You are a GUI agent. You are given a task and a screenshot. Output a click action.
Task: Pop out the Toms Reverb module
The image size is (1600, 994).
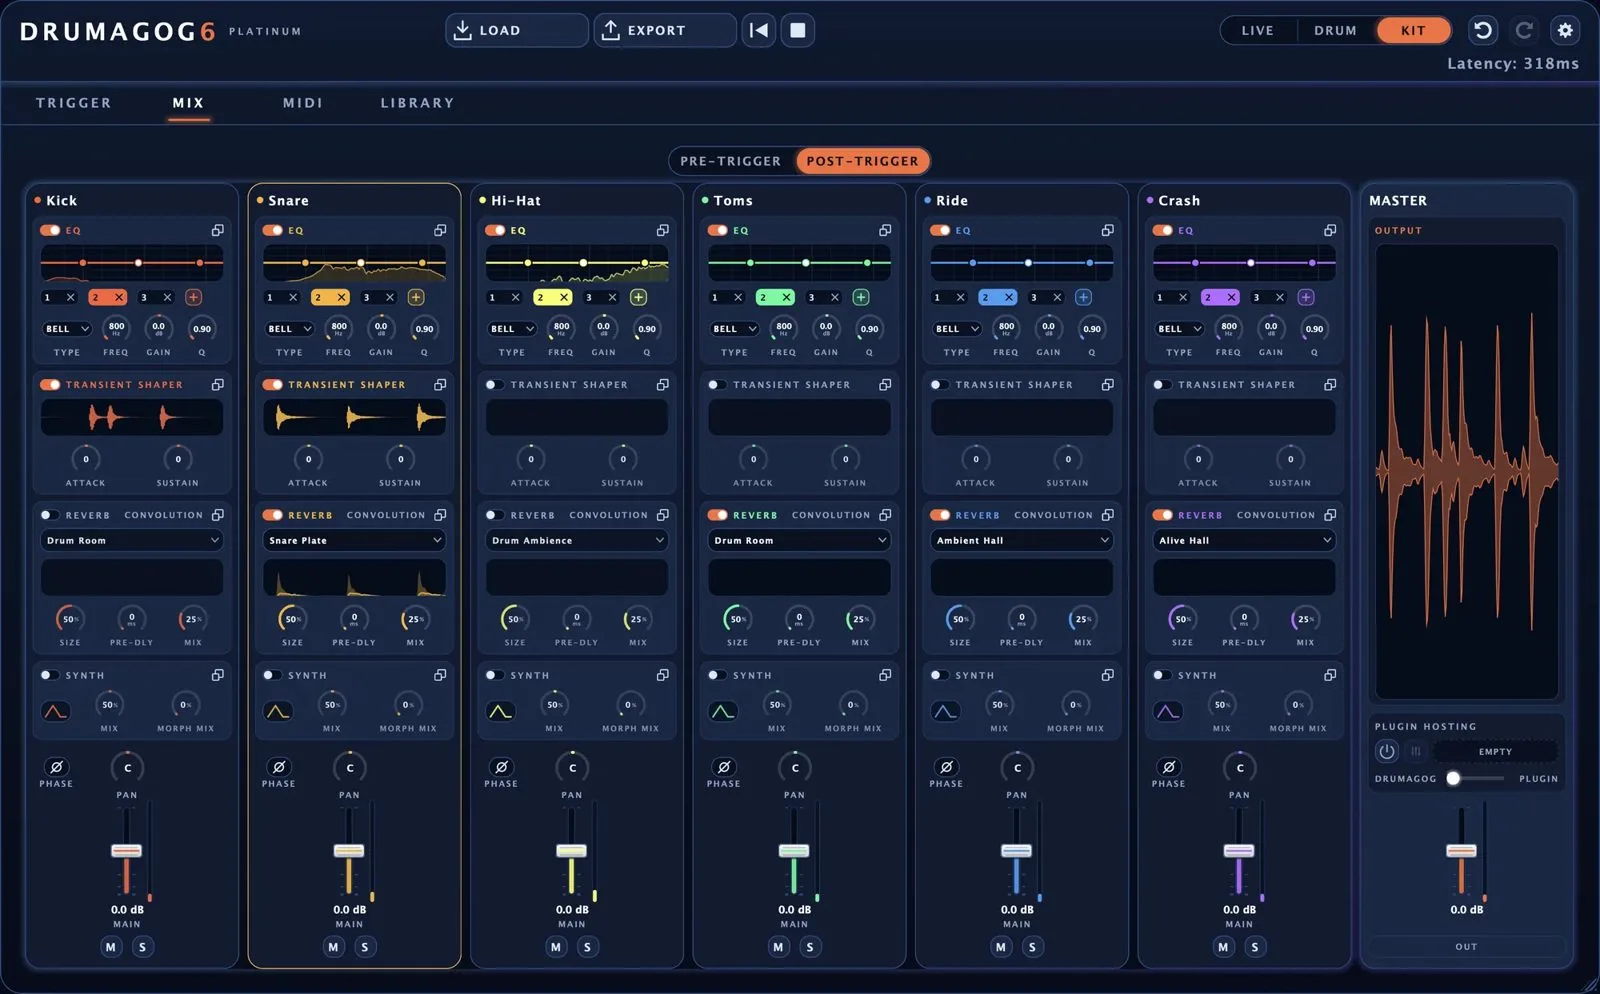[885, 515]
